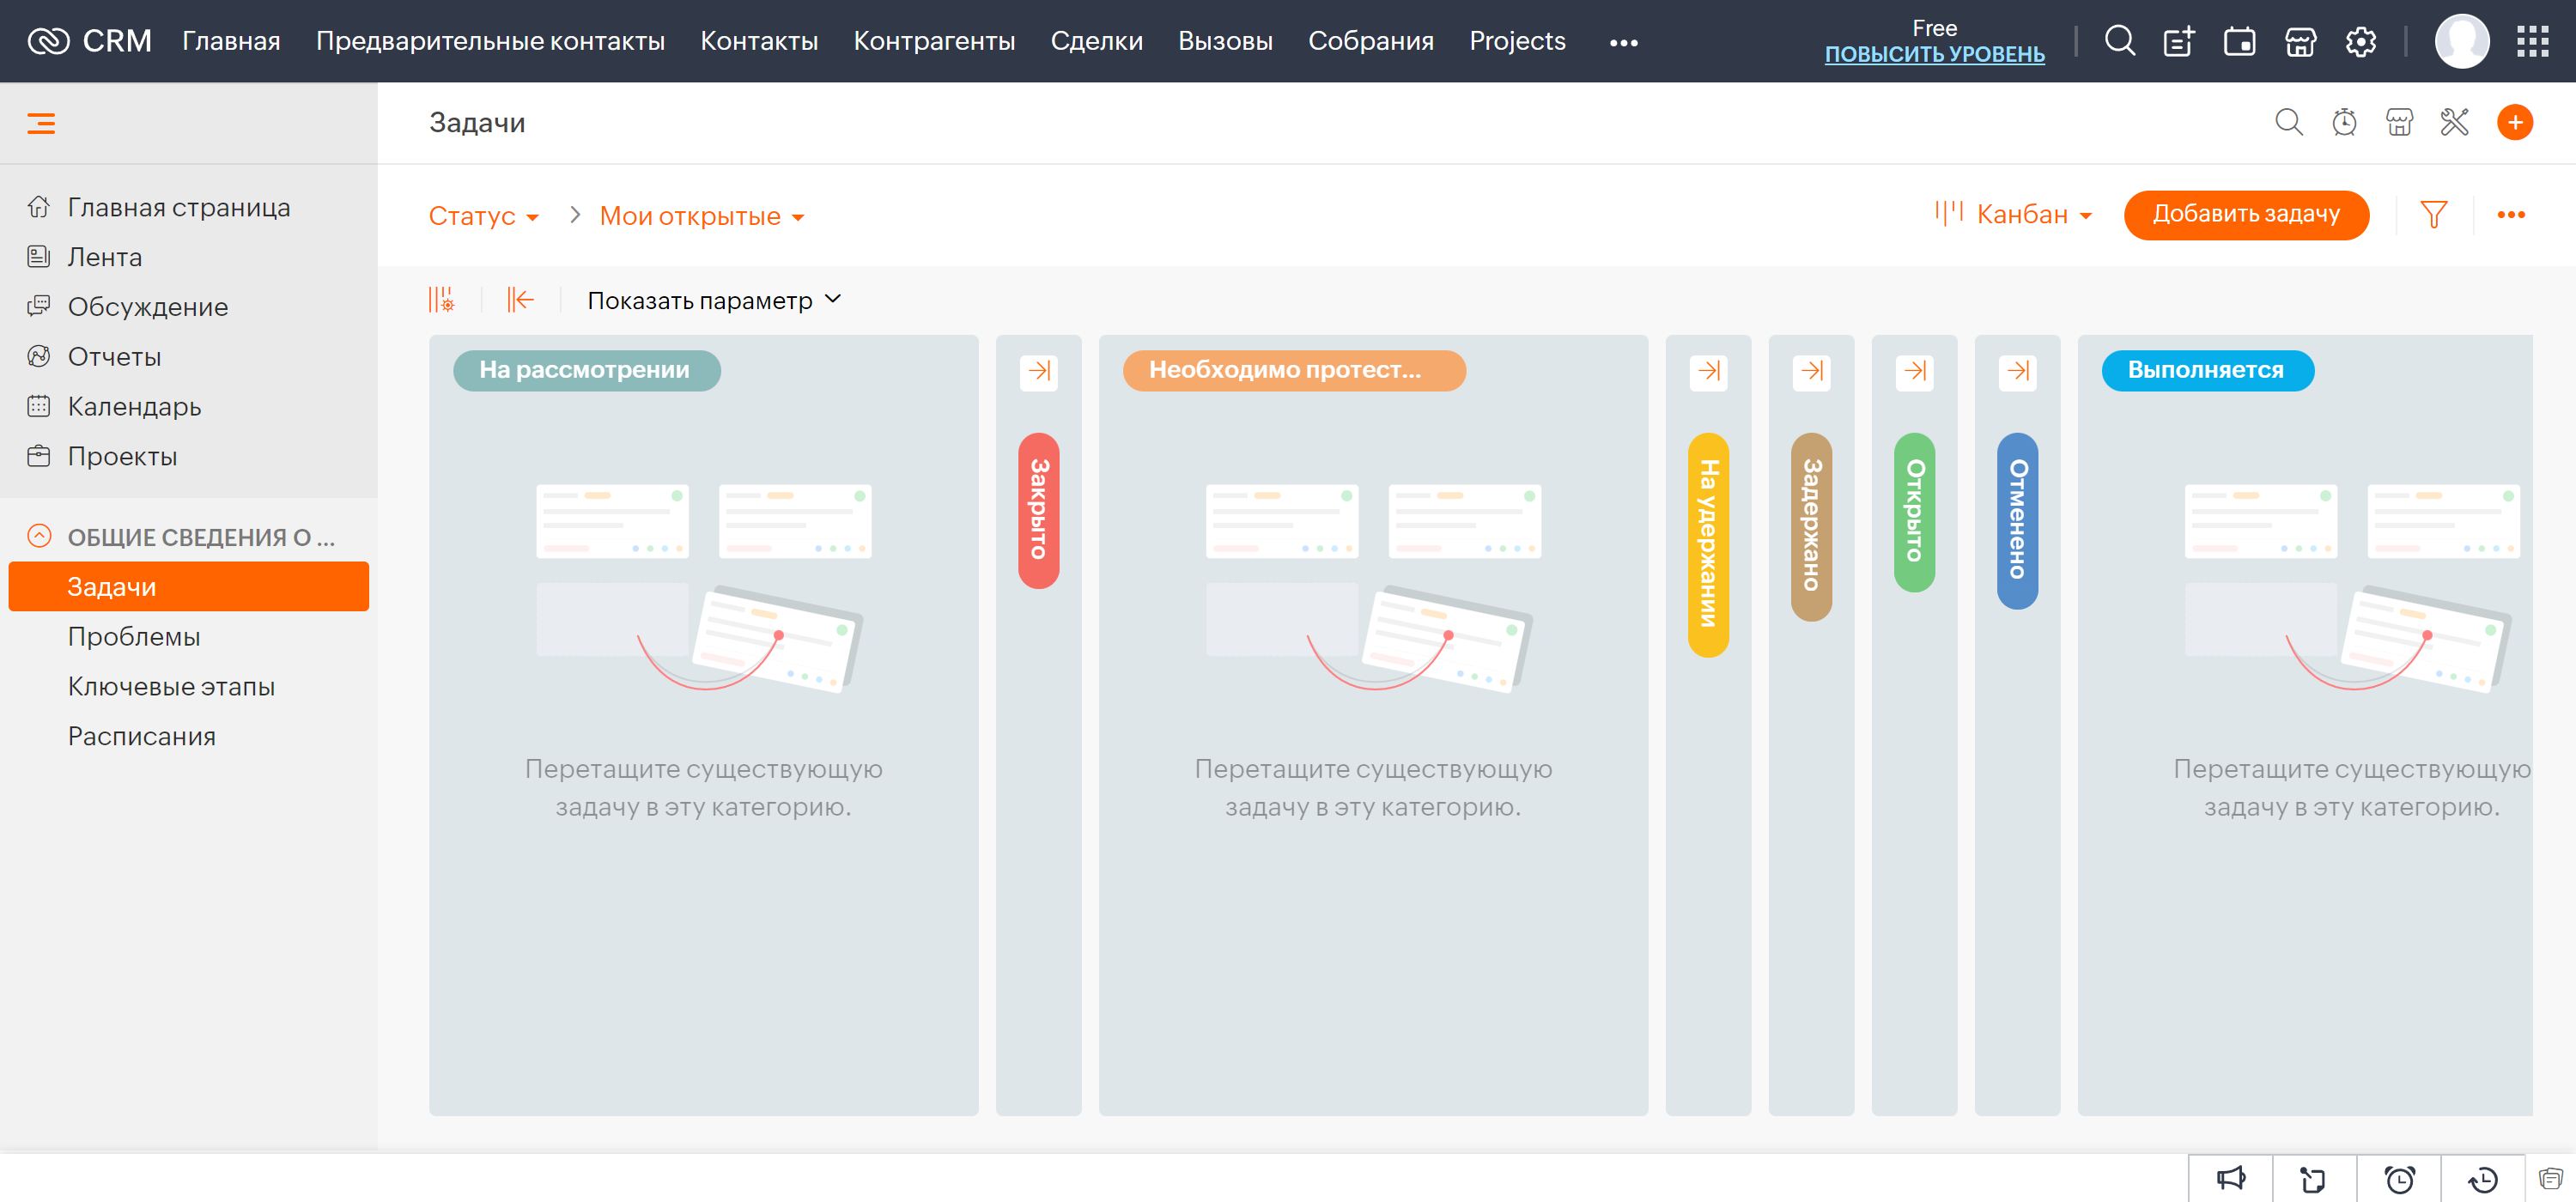The height and width of the screenshot is (1202, 2576).
Task: Select Проблемы in the sidebar
Action: [134, 636]
